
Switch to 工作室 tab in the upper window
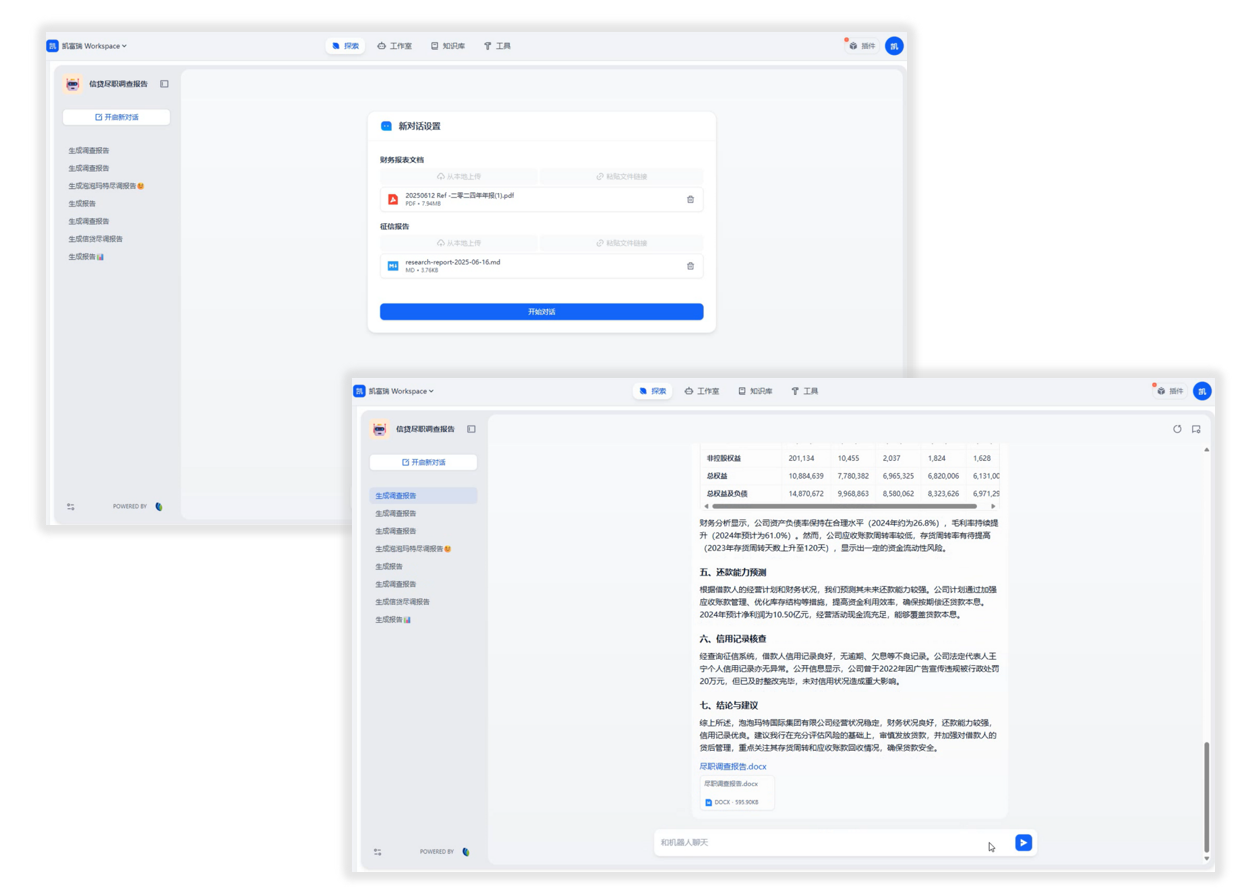point(394,46)
